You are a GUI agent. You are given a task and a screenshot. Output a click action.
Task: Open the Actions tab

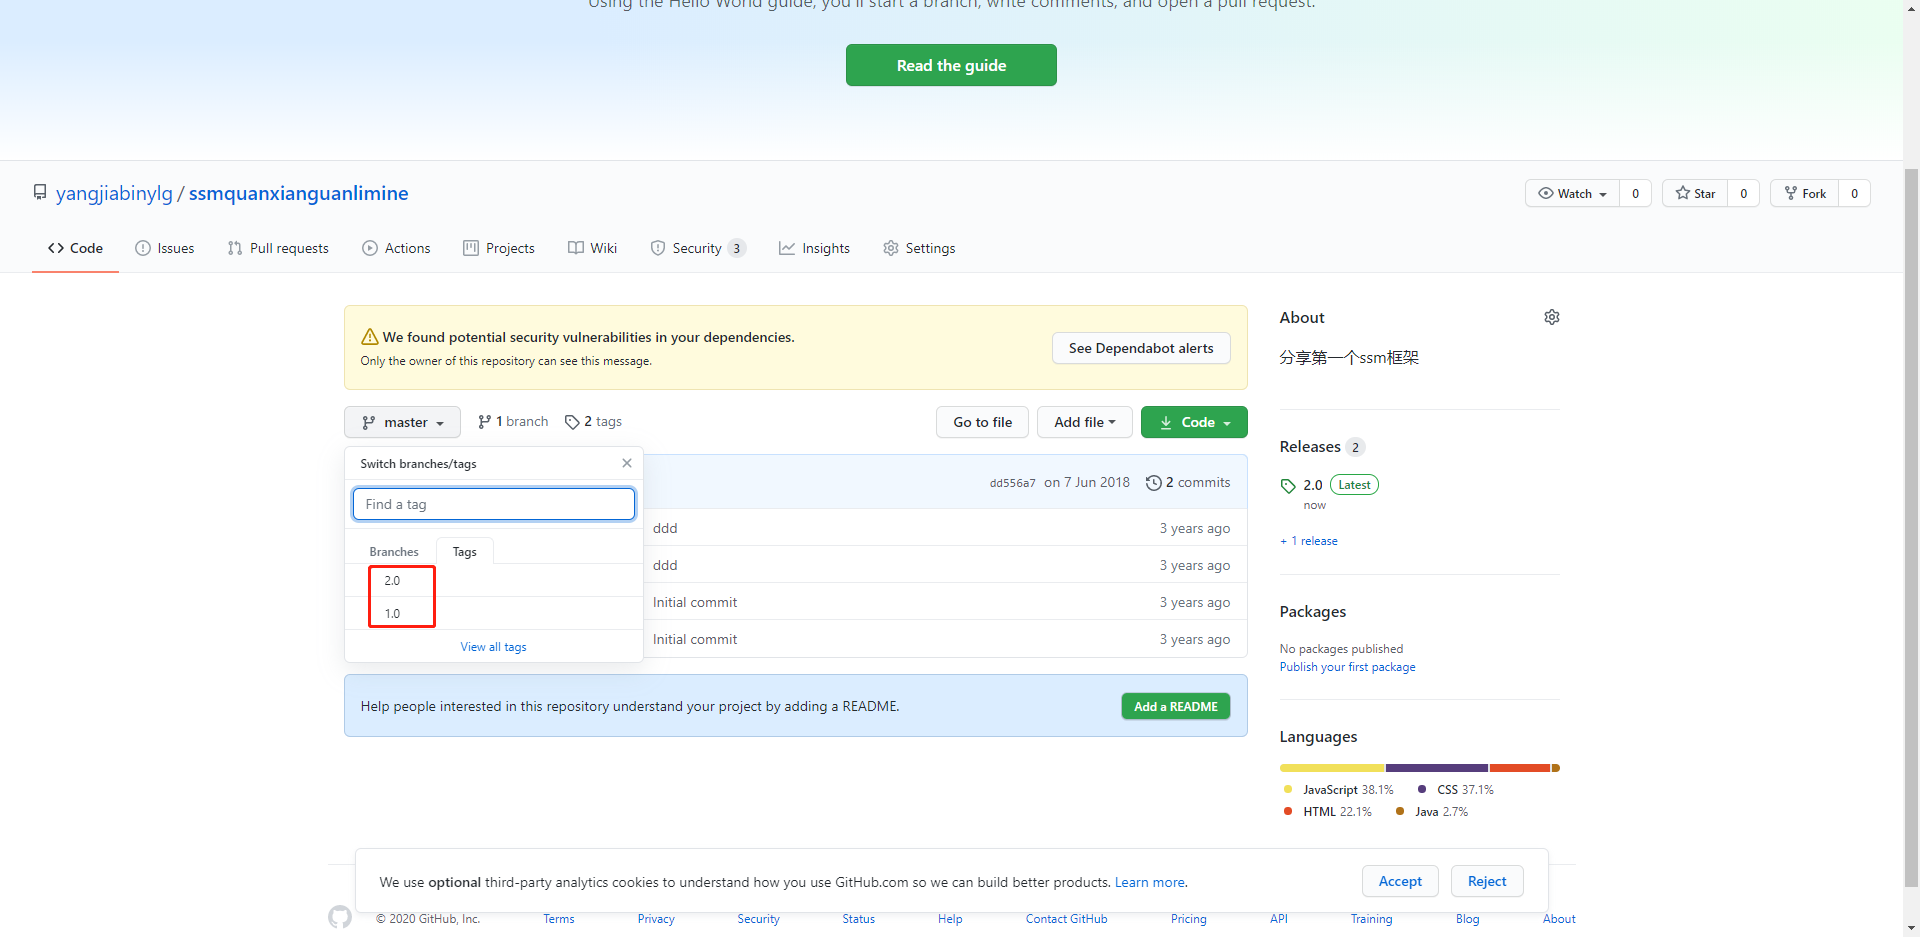(x=396, y=248)
